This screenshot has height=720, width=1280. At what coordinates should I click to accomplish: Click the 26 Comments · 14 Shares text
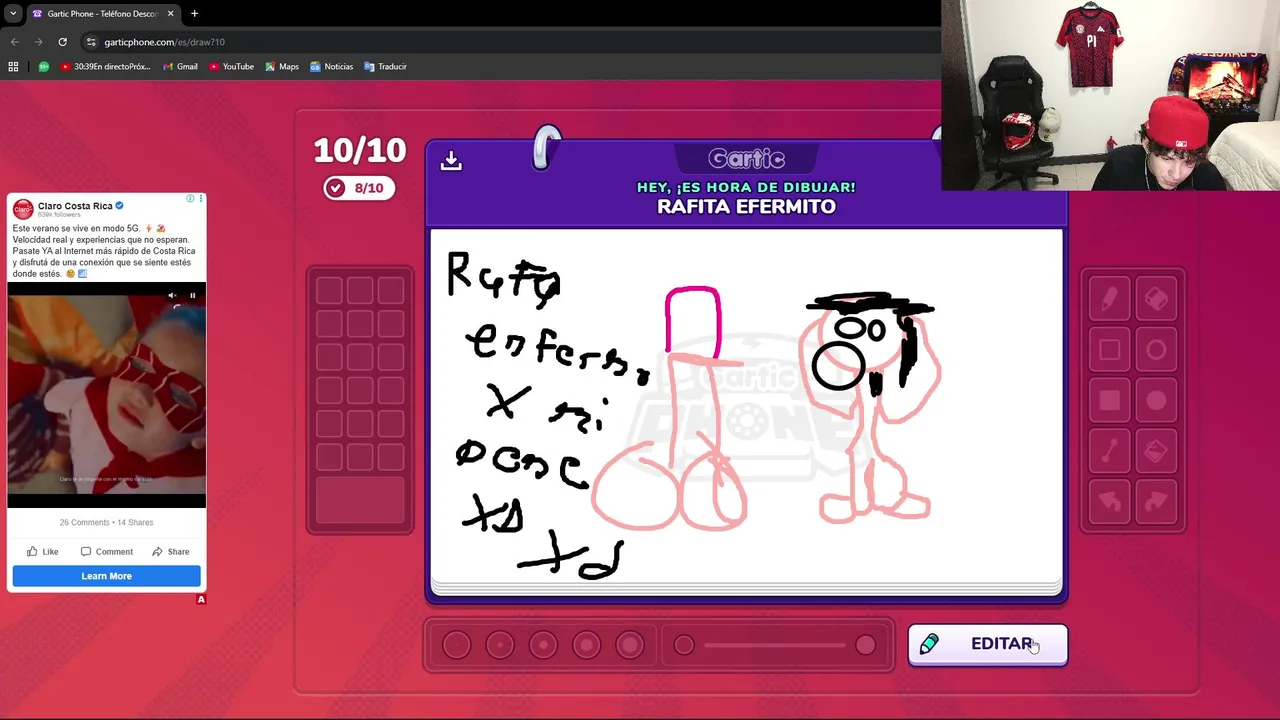click(106, 522)
